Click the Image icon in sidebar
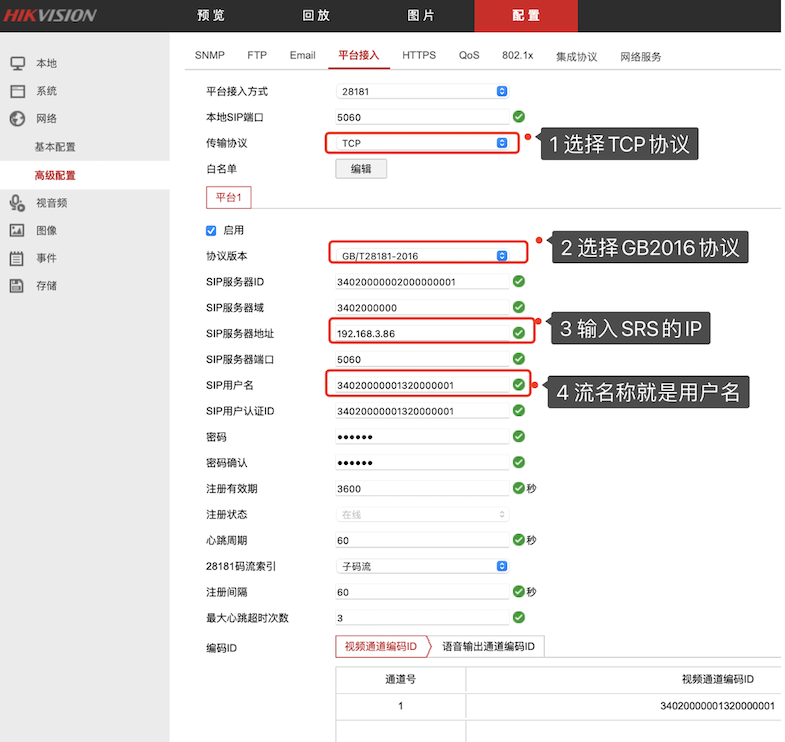The width and height of the screenshot is (785, 742). pyautogui.click(x=17, y=230)
